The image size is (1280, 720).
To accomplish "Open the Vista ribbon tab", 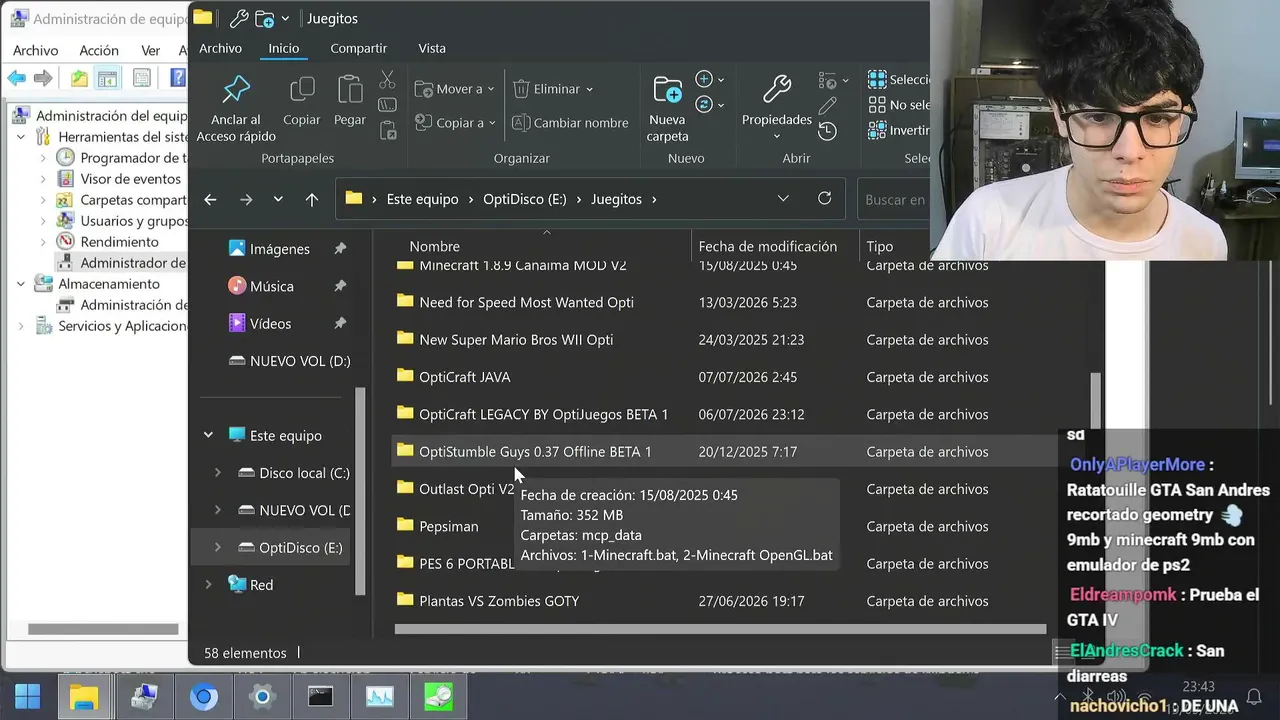I will tap(432, 48).
